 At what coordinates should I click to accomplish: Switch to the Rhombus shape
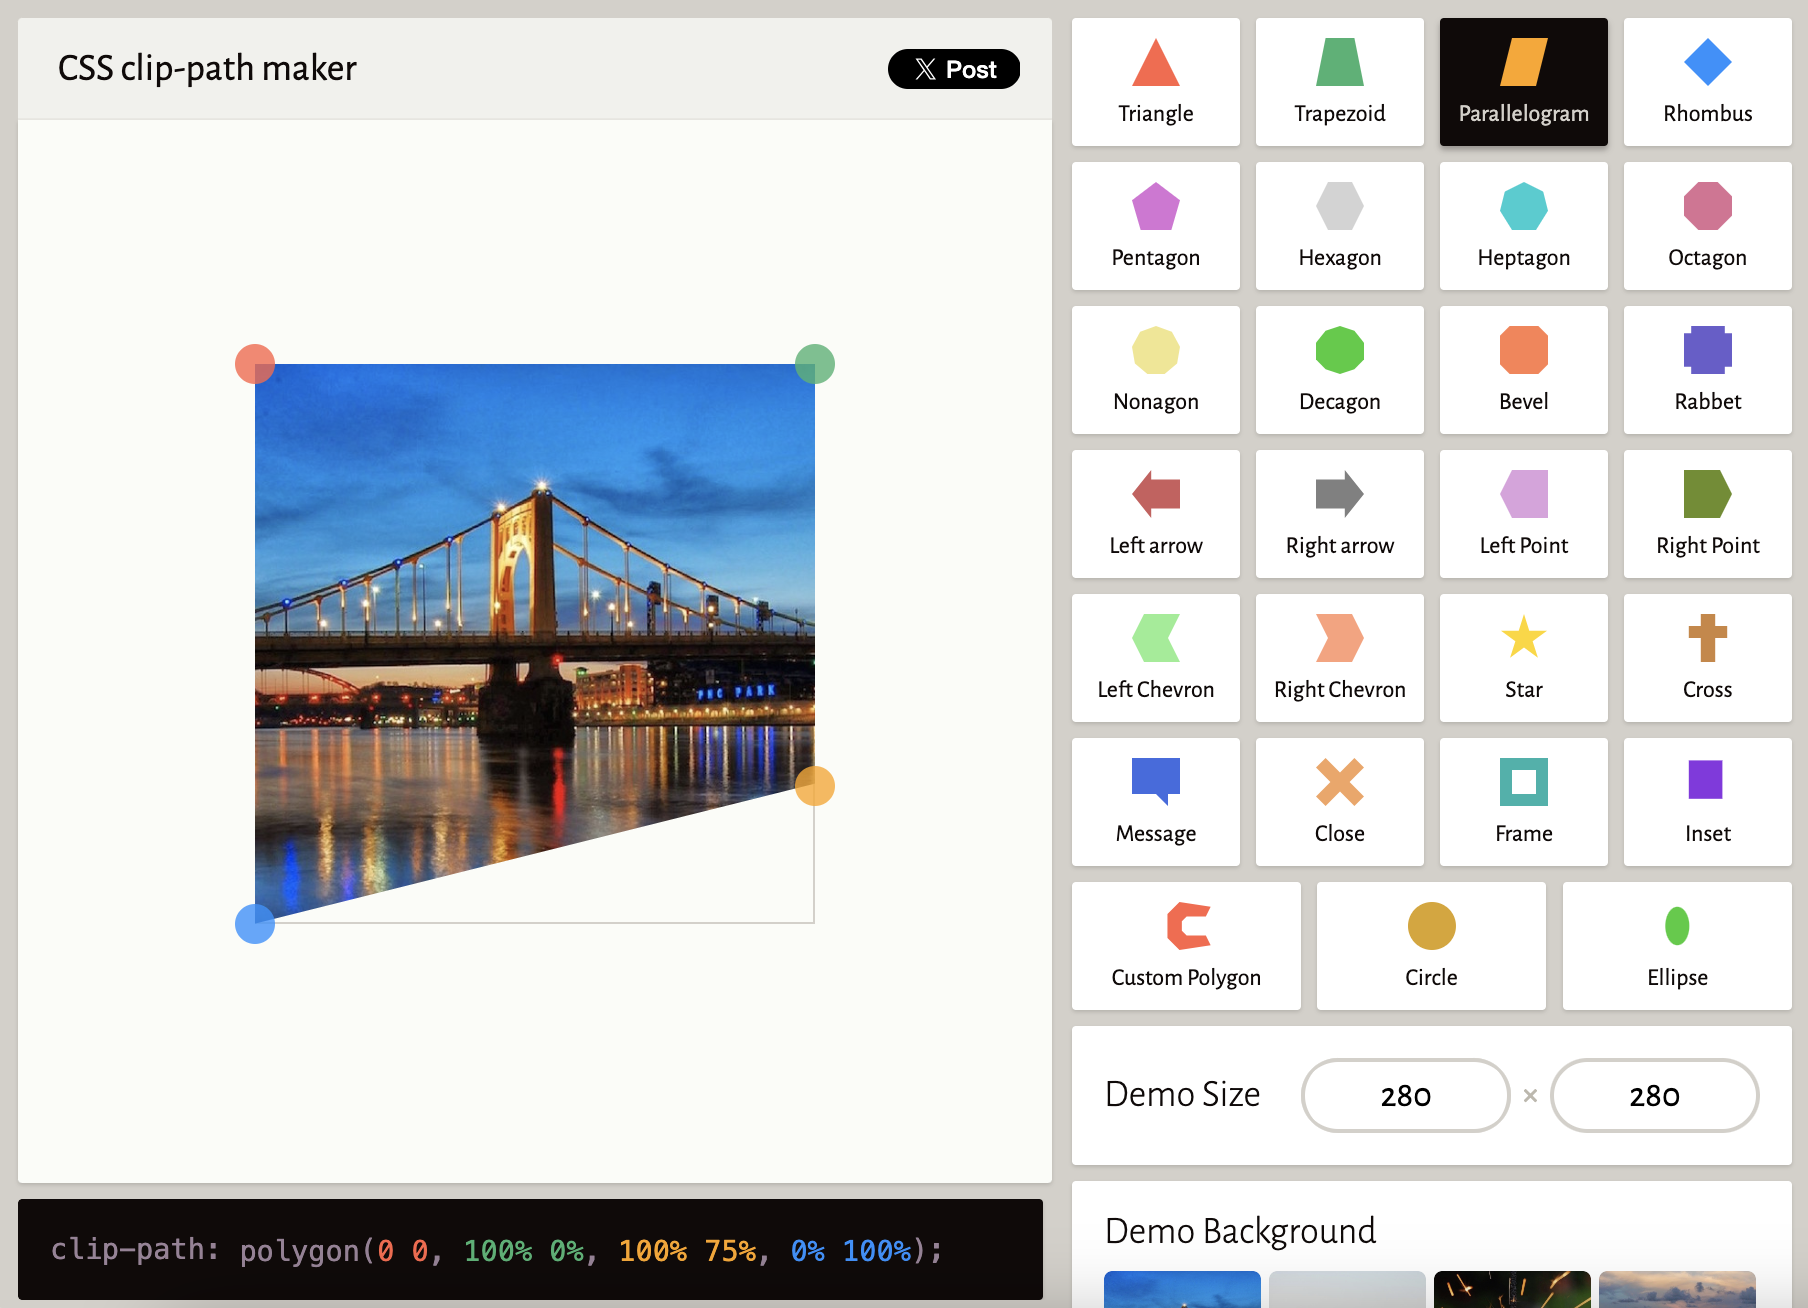pos(1707,82)
